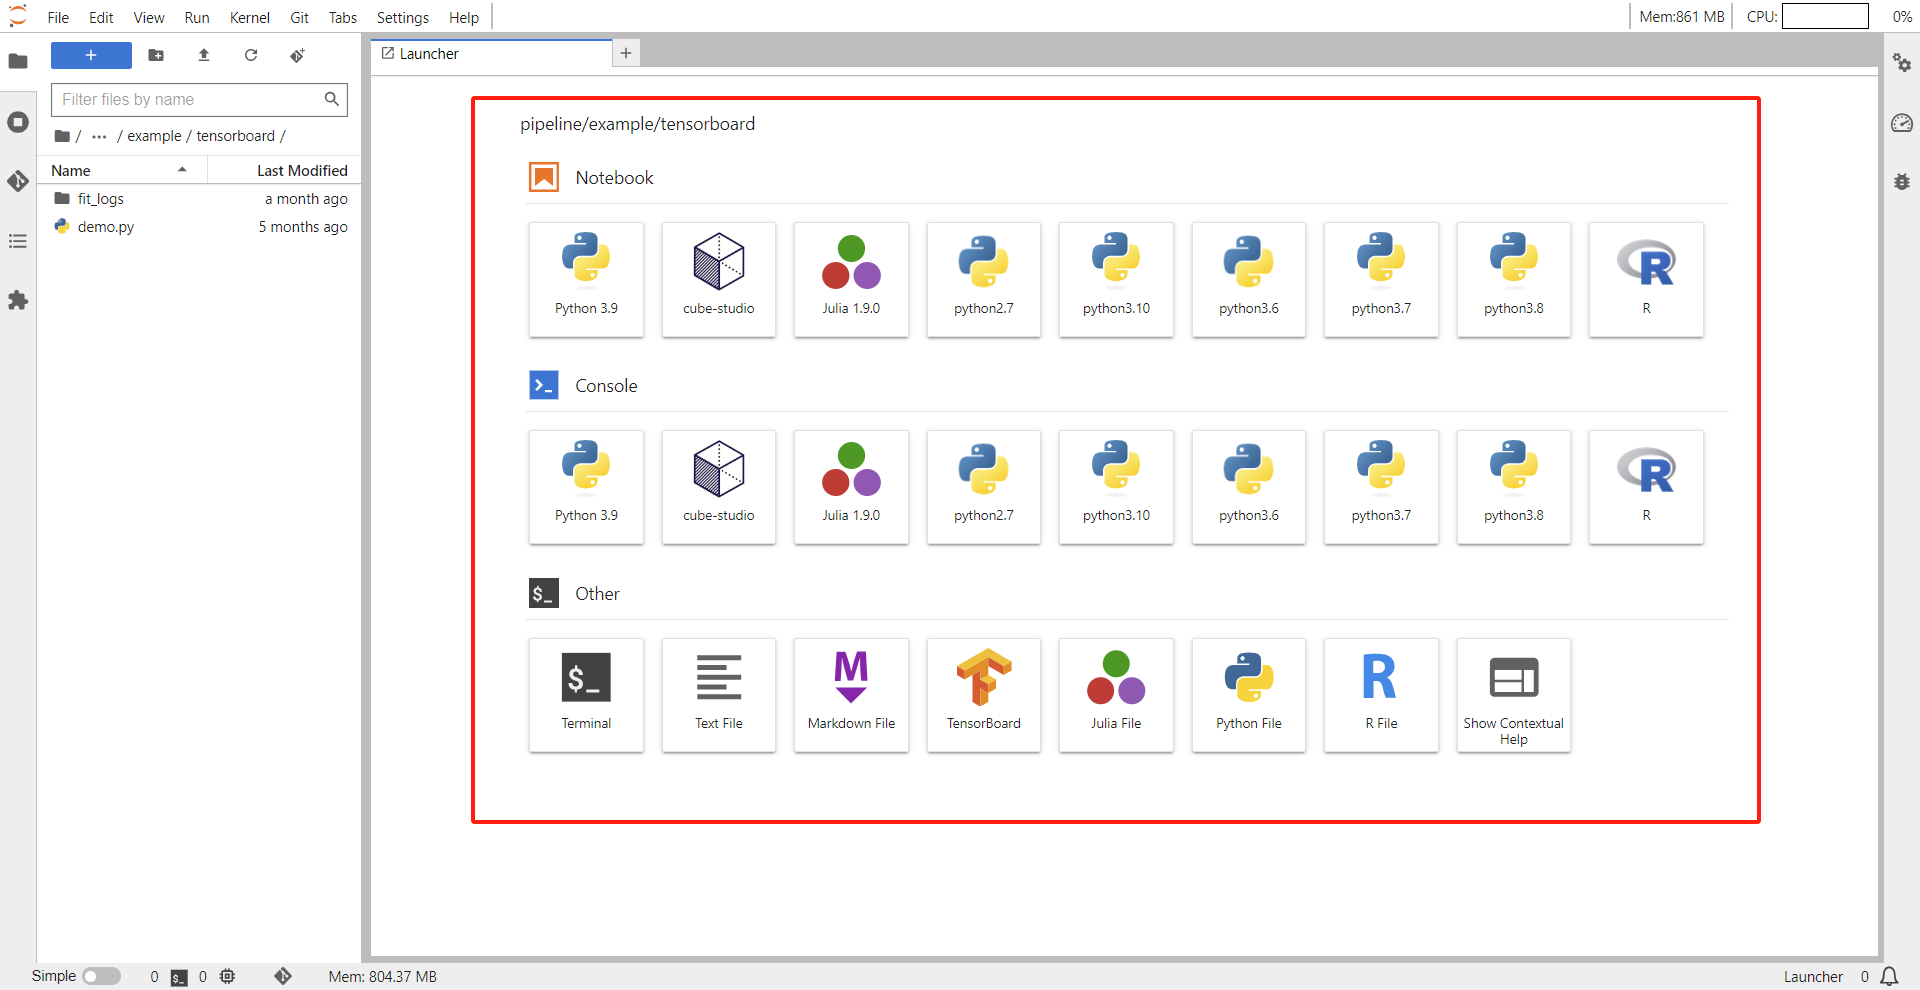1920x990 pixels.
Task: Expand collapsed breadcrumb ellipsis
Action: (x=99, y=136)
